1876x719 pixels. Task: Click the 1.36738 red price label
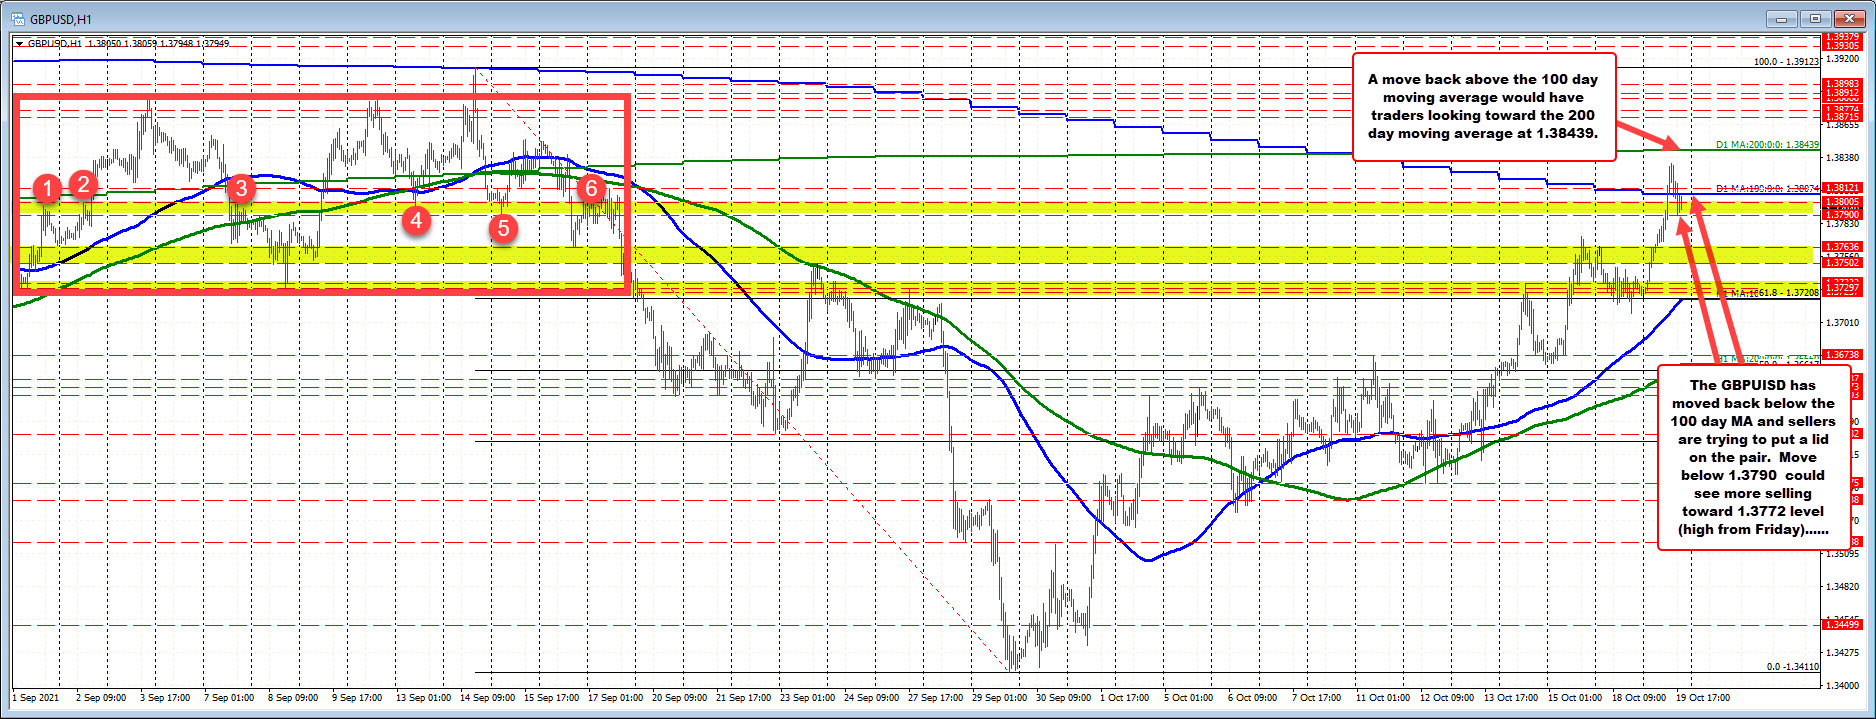1842,355
